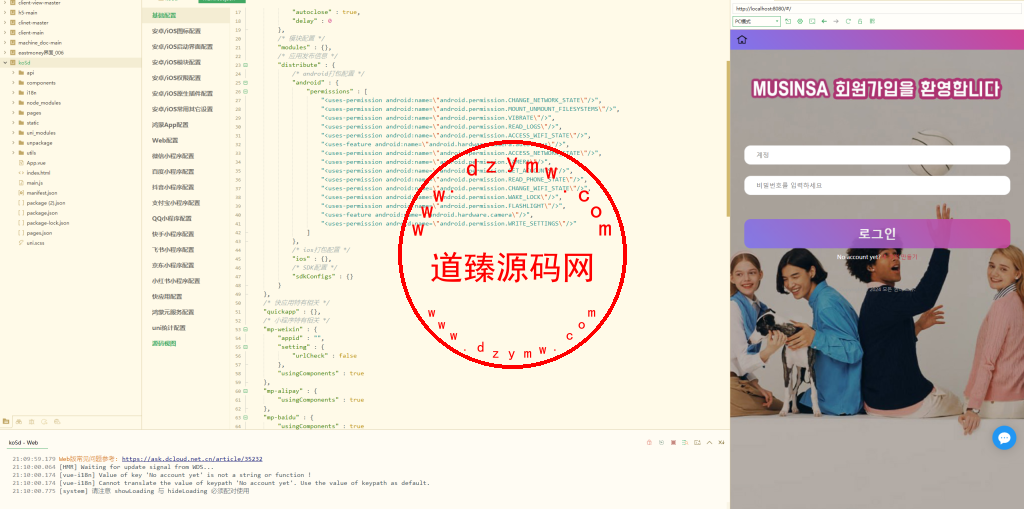Screen dimensions: 1024x509
Task: Click the green restart icon in console toolbar
Action: [662, 442]
